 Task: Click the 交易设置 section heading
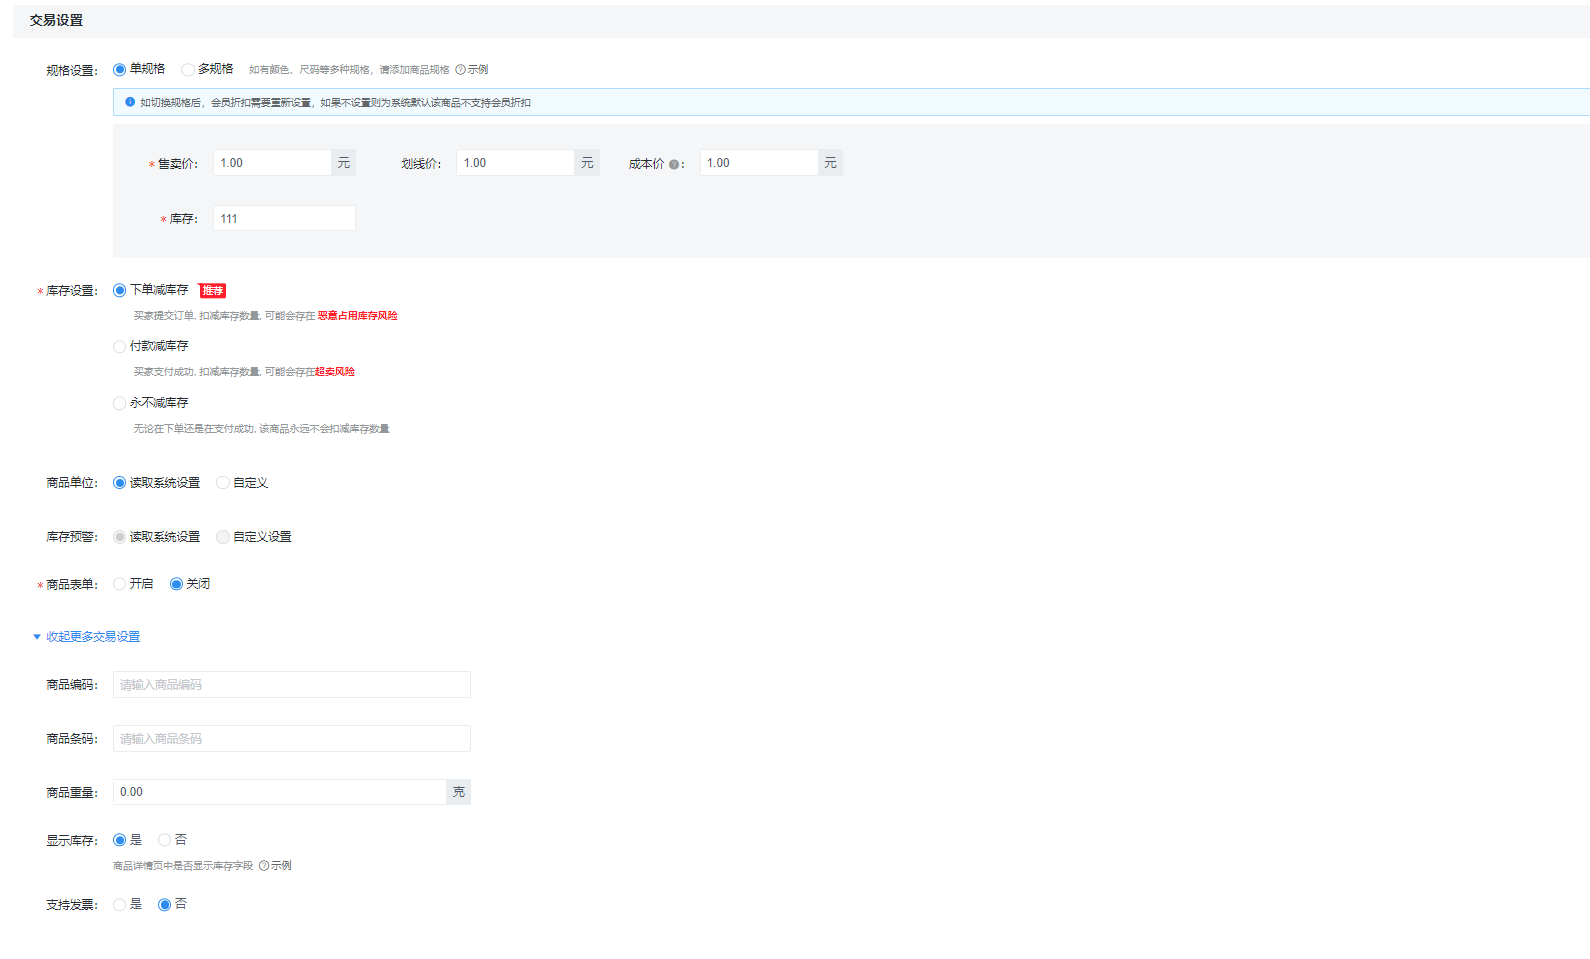pos(57,20)
